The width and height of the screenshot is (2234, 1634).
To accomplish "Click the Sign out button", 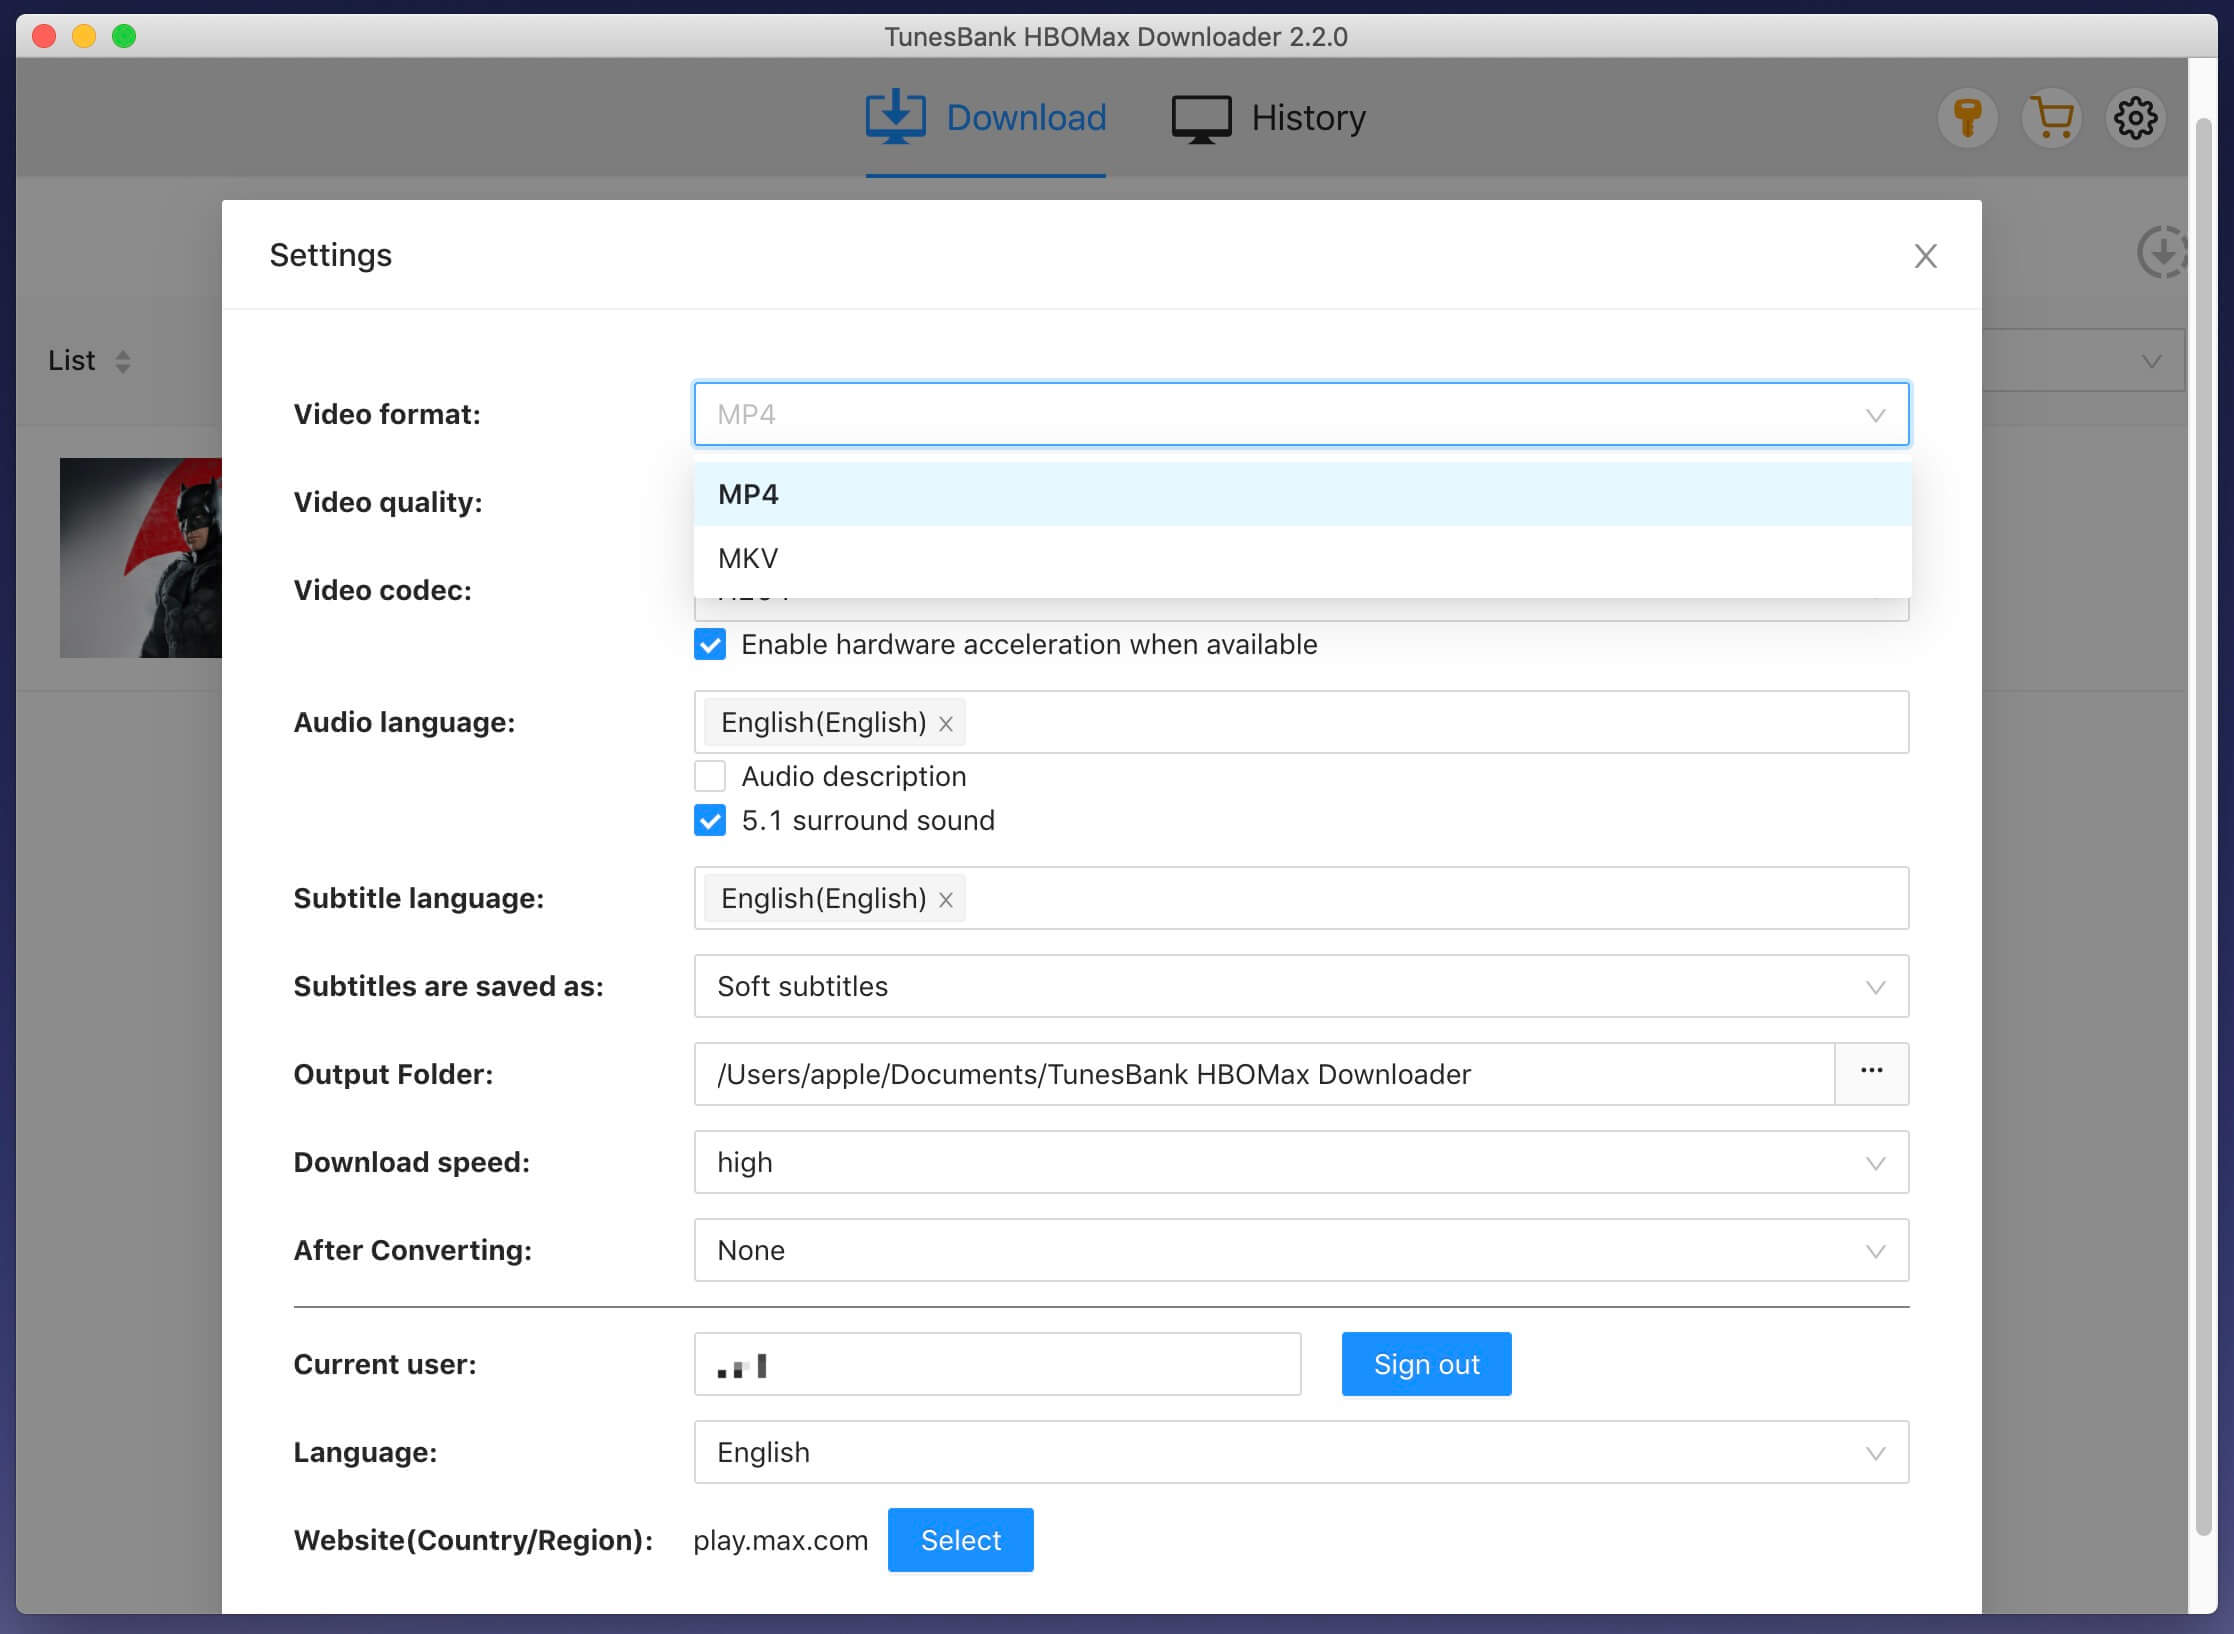I will tap(1426, 1363).
